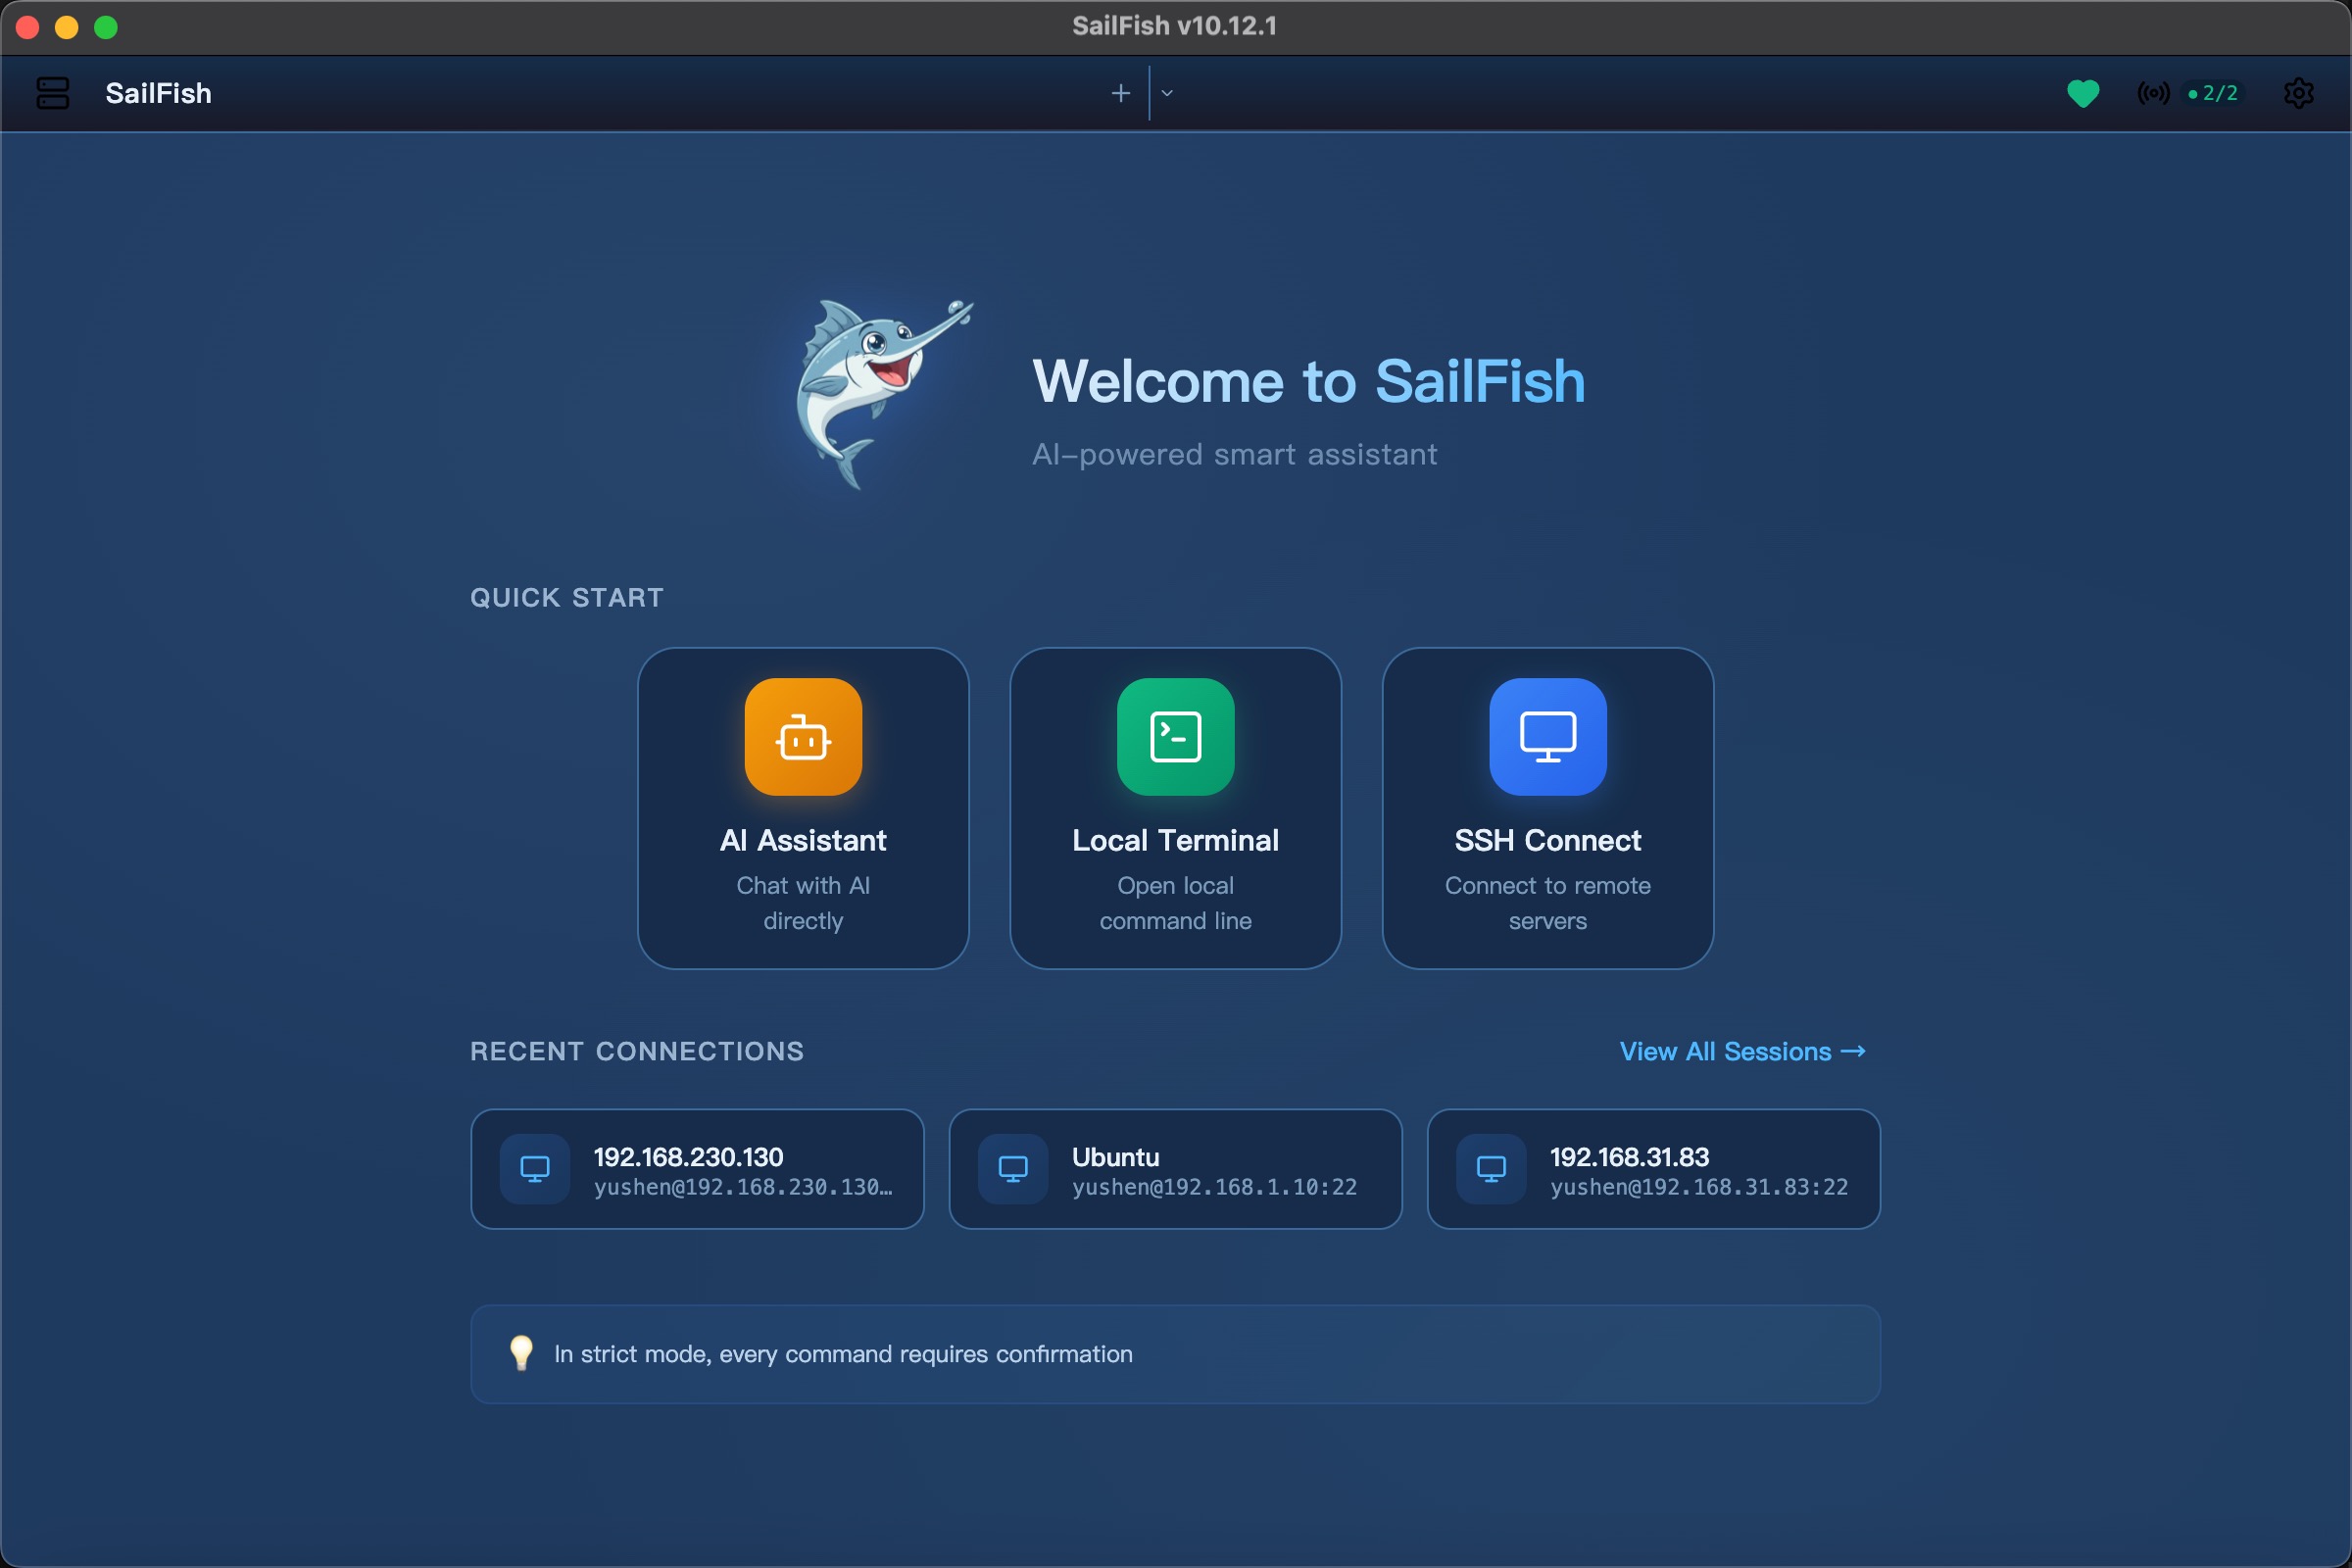Screen dimensions: 2352x1568
Task: Click the lightbulb icon in the strict mode banner
Action: 521,1353
